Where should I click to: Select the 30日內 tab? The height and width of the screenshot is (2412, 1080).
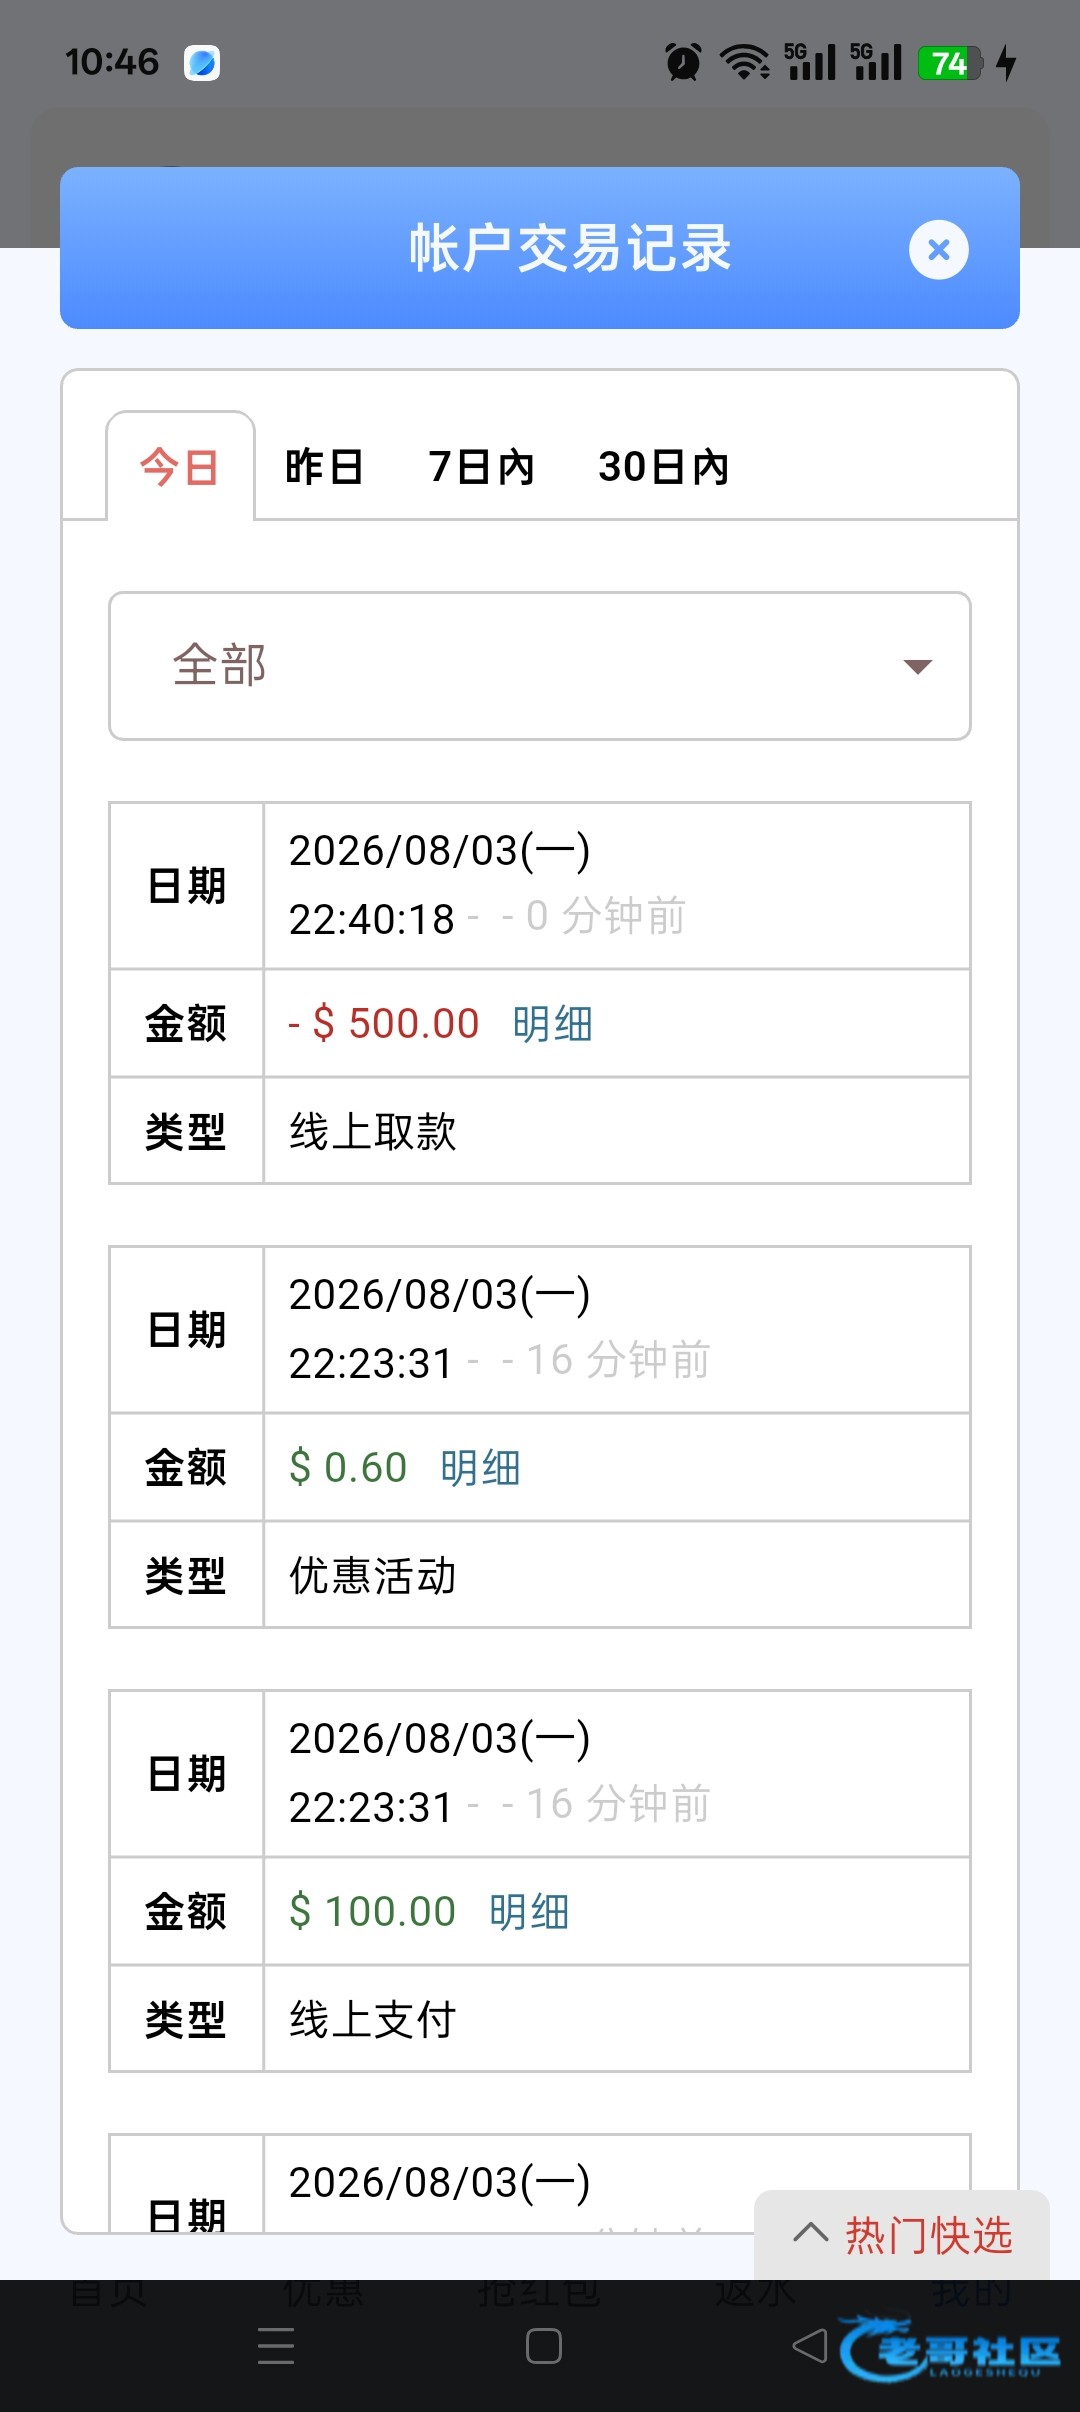tap(664, 467)
